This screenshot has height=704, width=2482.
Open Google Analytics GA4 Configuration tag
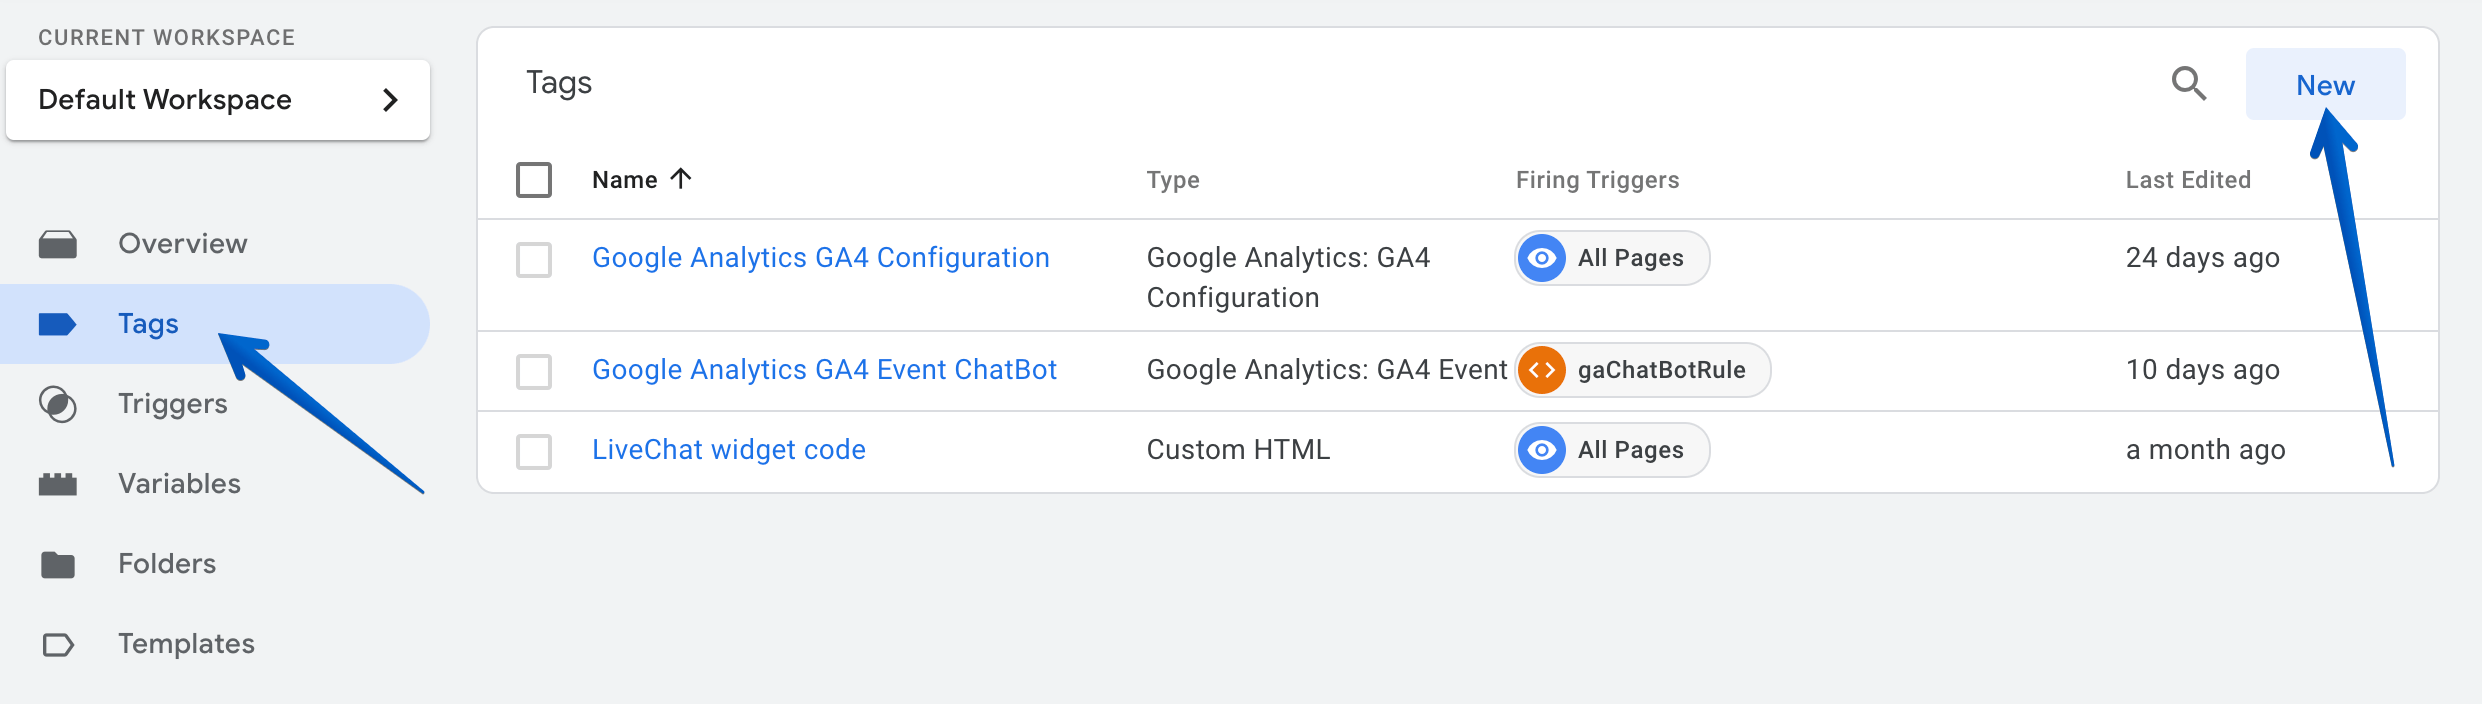[x=821, y=258]
